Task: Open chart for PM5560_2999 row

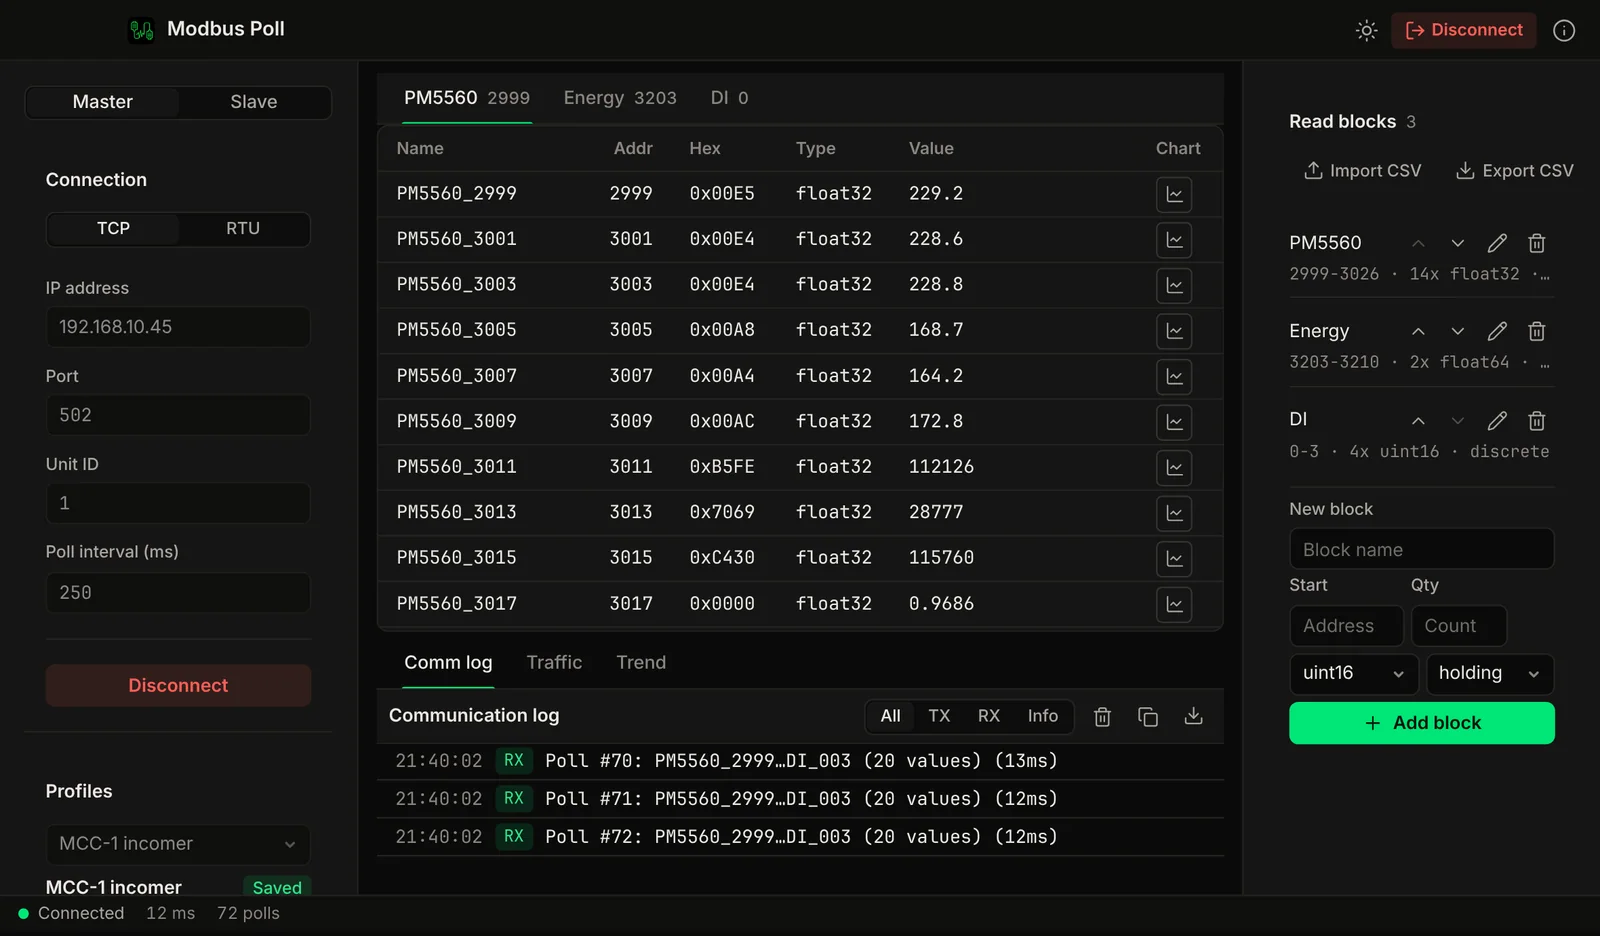Action: pyautogui.click(x=1174, y=194)
